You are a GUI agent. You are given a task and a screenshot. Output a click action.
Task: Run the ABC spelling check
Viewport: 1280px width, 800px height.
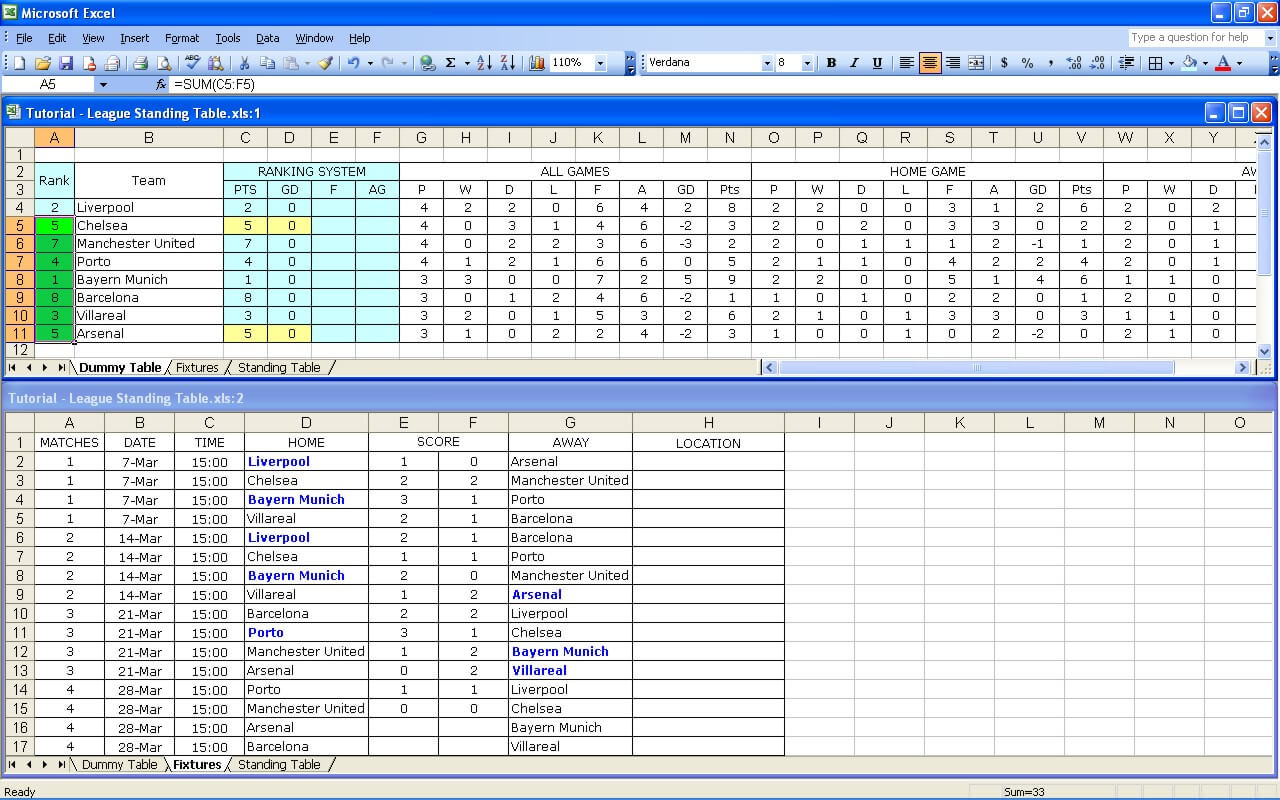coord(193,63)
